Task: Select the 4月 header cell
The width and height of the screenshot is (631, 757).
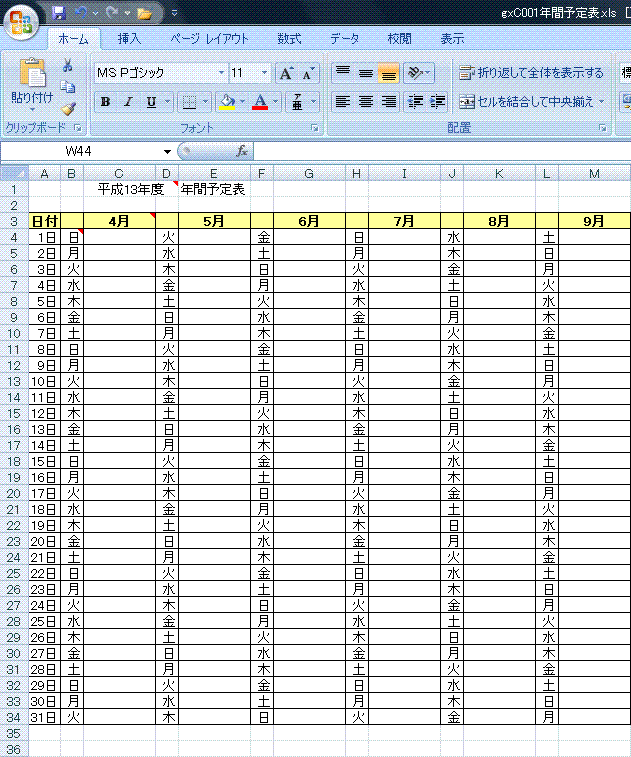Action: tap(119, 221)
